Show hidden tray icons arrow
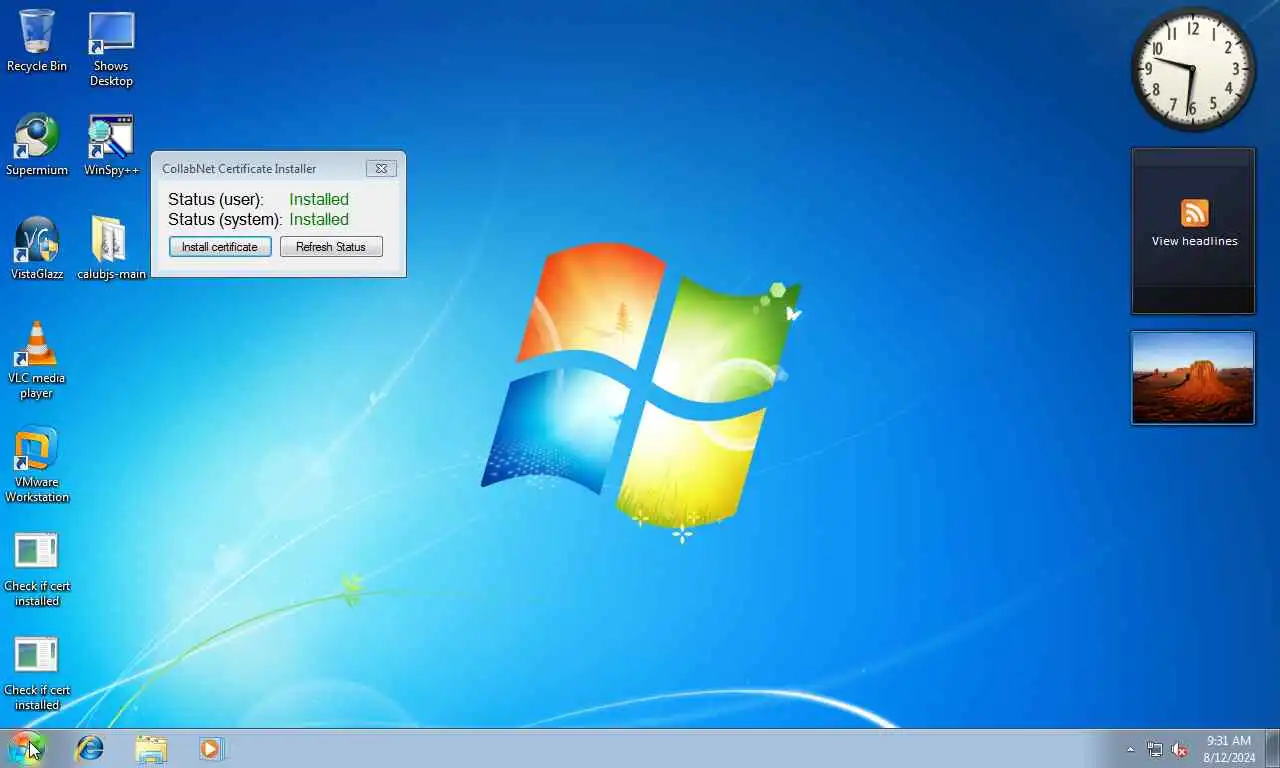 pyautogui.click(x=1131, y=749)
